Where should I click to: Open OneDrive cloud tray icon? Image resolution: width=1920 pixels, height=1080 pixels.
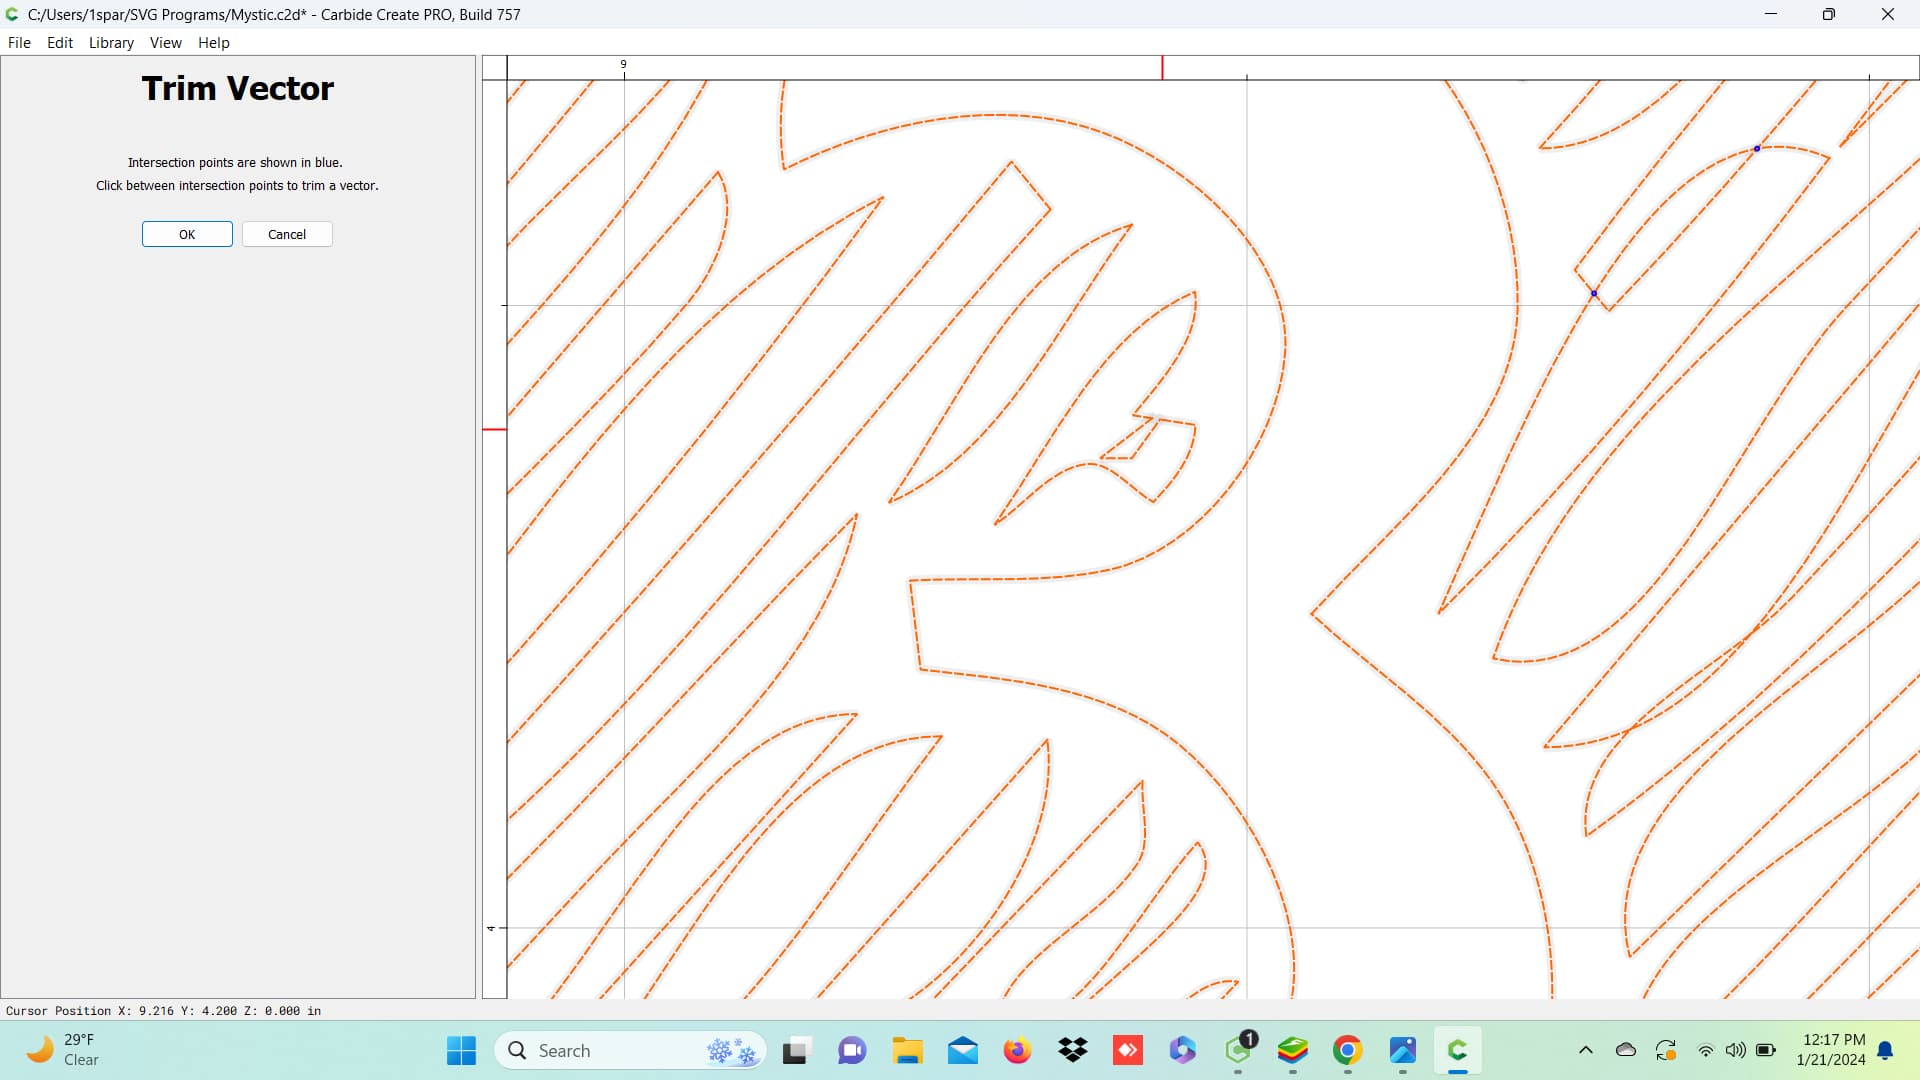point(1626,1050)
